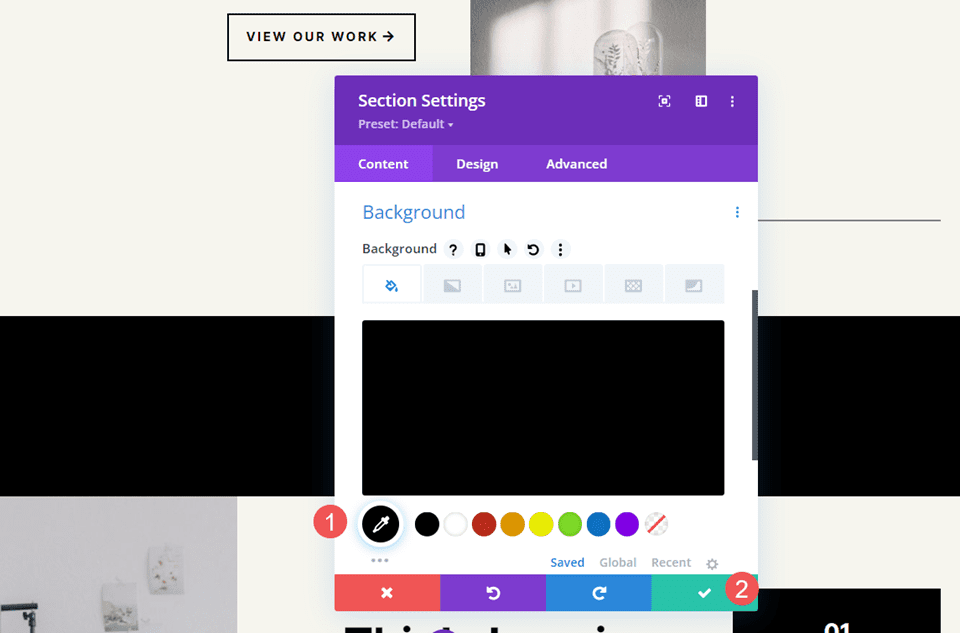Save changes with the green checkmark button
Screen dimensions: 960x633
click(x=704, y=591)
